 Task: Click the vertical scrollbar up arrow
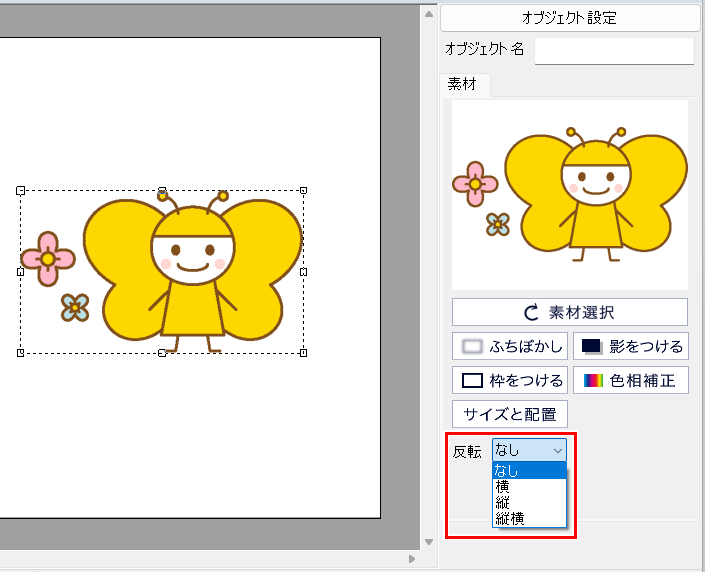click(x=429, y=14)
